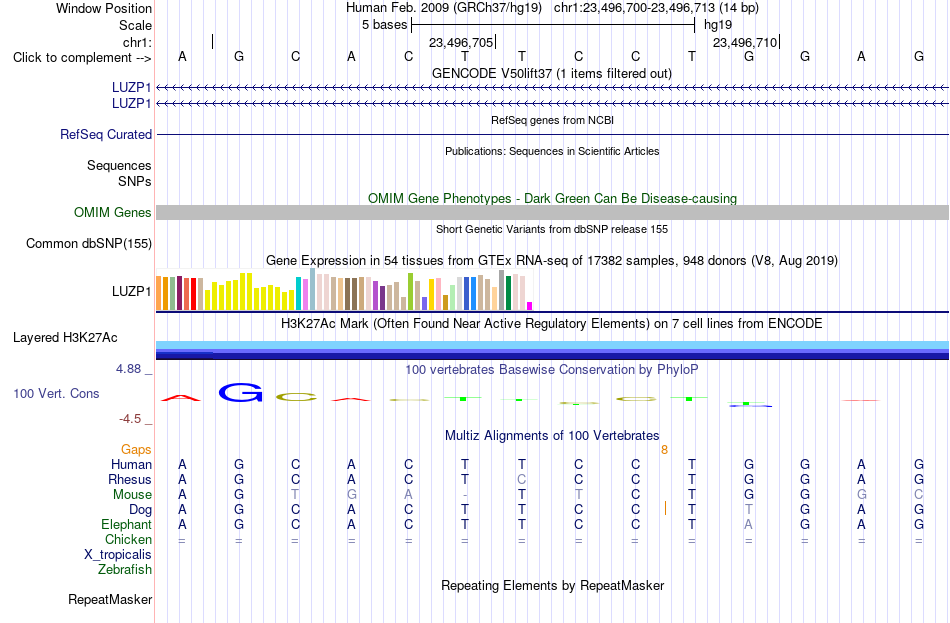
Task: Open "Repeating Elements by RepeatMasker" track title
Action: coord(552,585)
